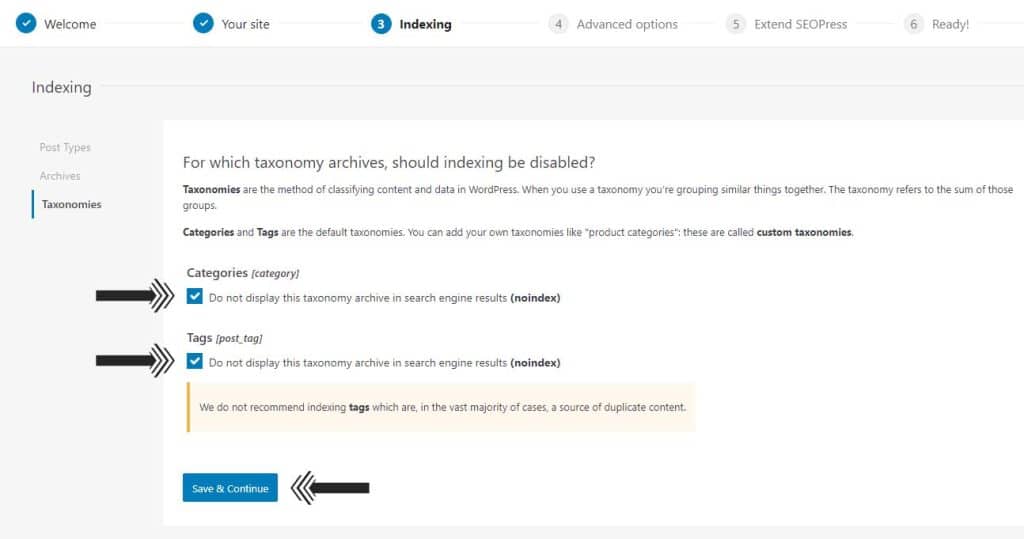The image size is (1024, 539).
Task: Click the Categories noindex label text
Action: pyautogui.click(x=385, y=298)
